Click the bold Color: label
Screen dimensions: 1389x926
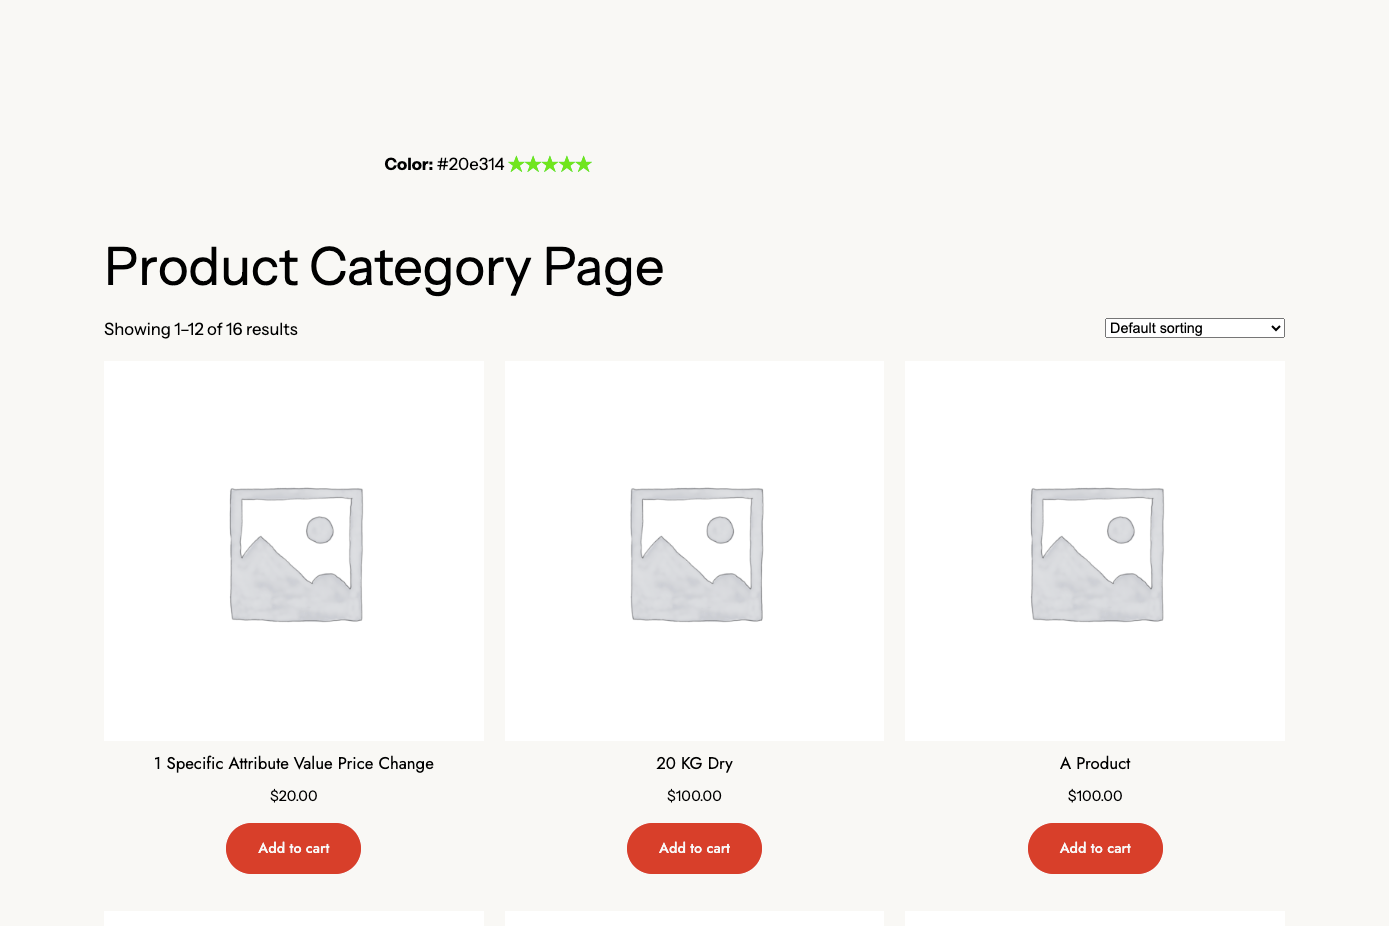408,164
